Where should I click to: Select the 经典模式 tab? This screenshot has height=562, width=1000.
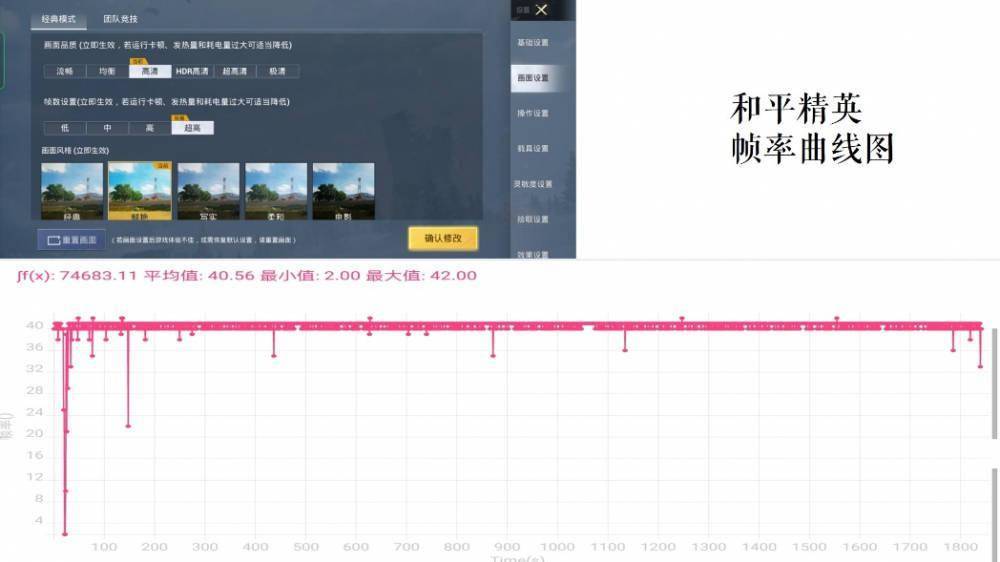point(58,19)
